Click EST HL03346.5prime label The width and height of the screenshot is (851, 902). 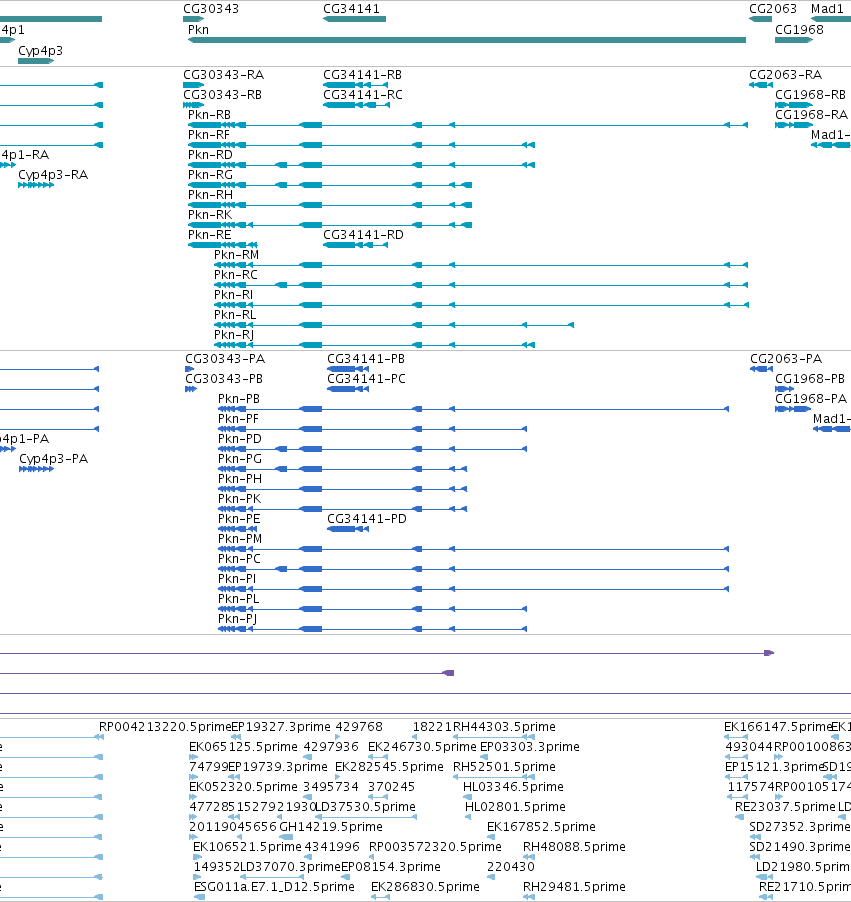click(513, 787)
